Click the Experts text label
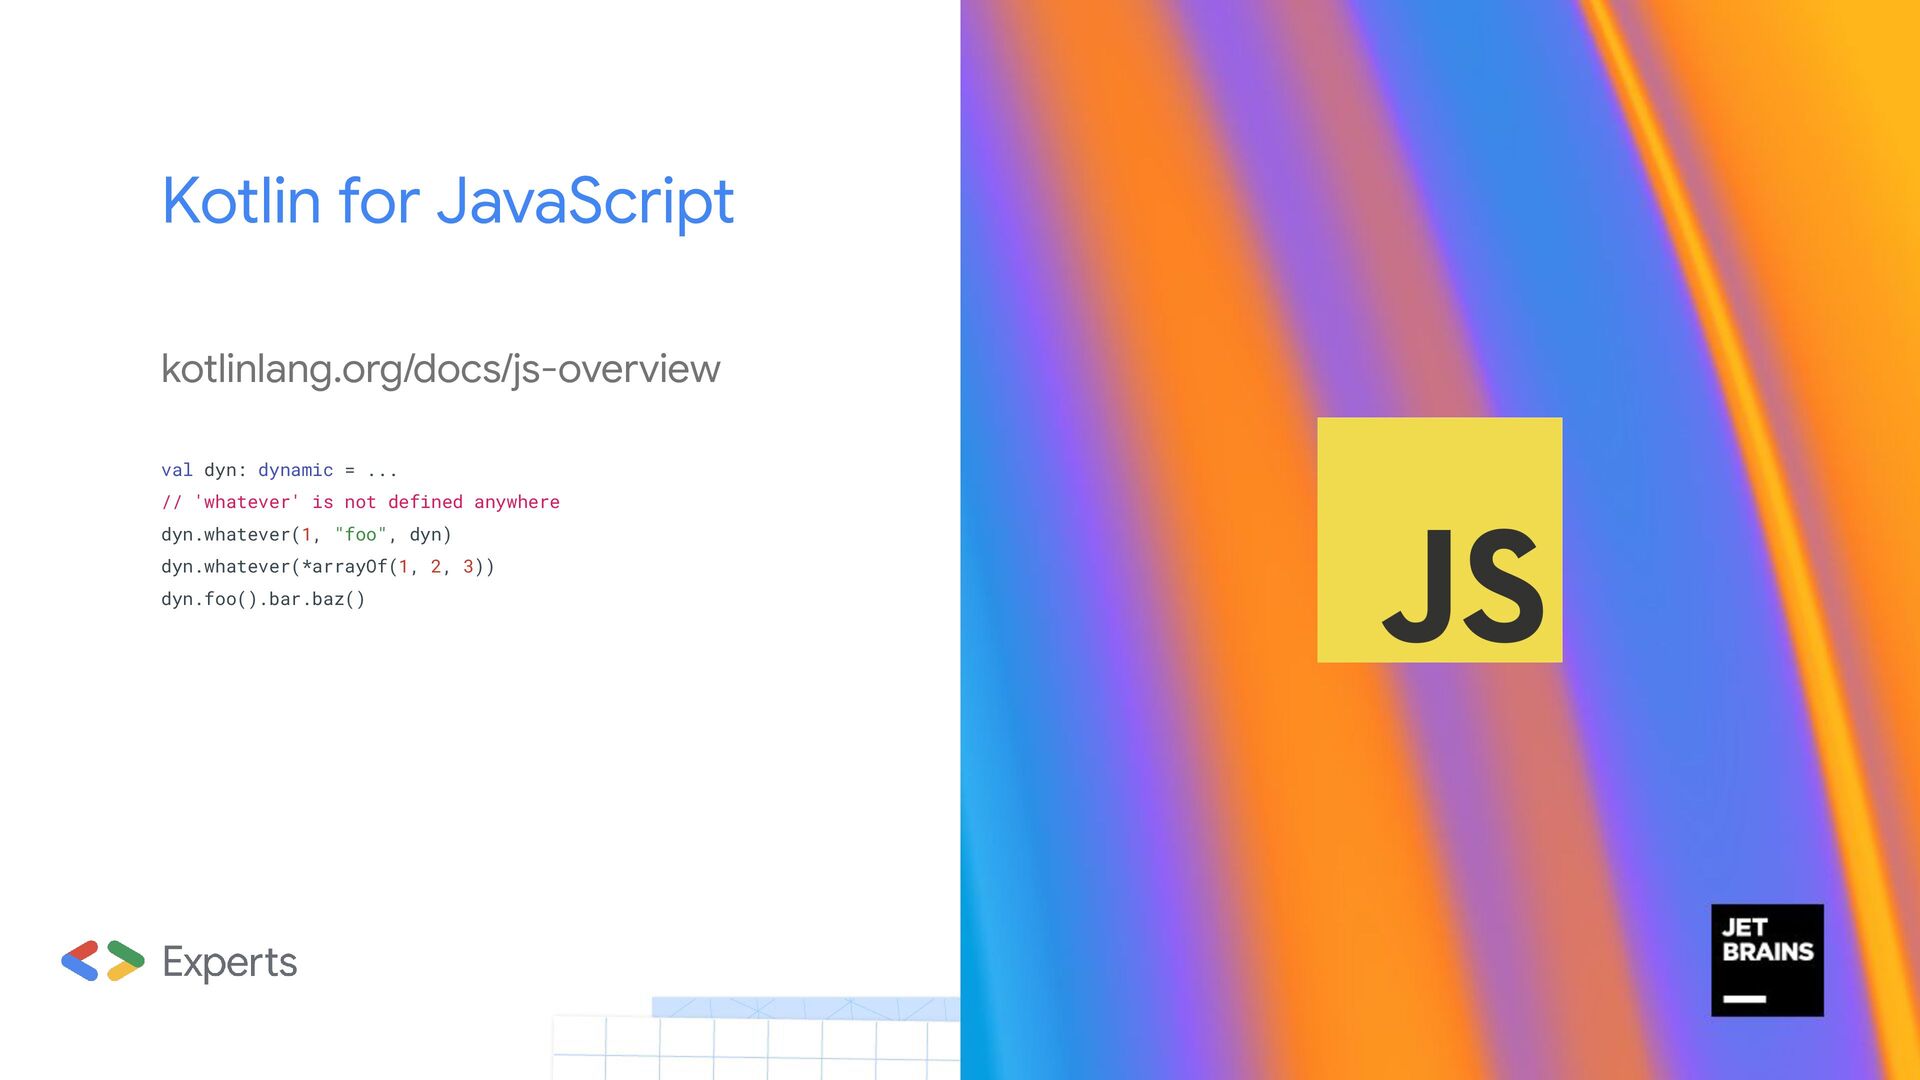1920x1080 pixels. tap(229, 962)
